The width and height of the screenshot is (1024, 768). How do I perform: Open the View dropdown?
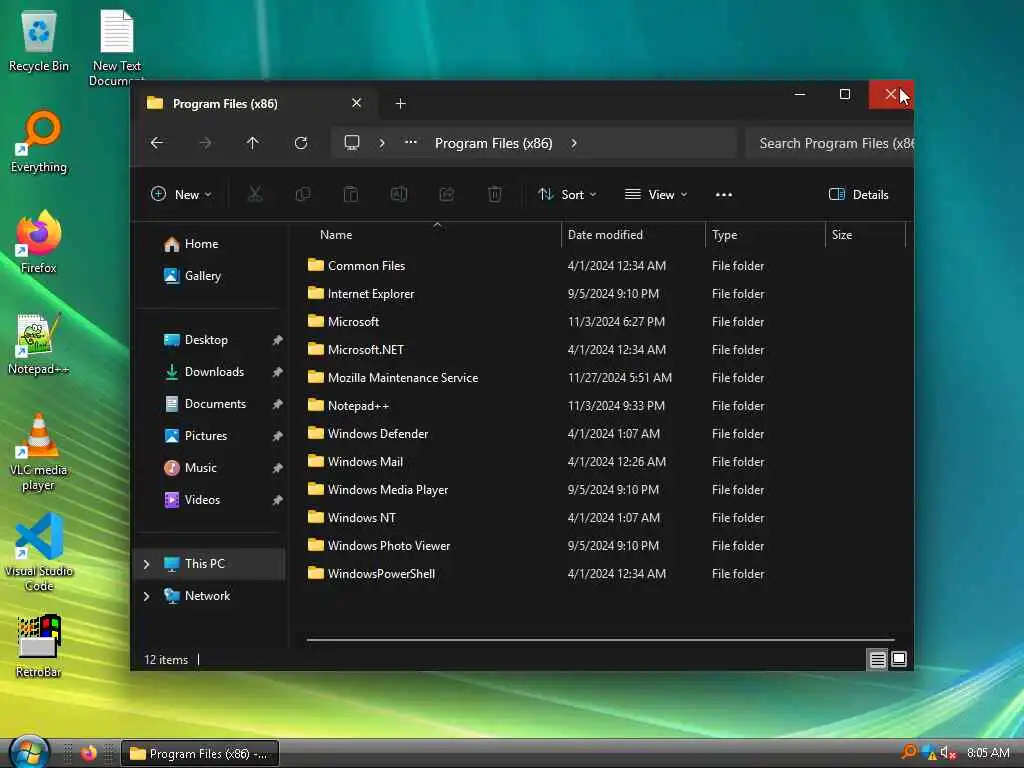[x=656, y=195]
